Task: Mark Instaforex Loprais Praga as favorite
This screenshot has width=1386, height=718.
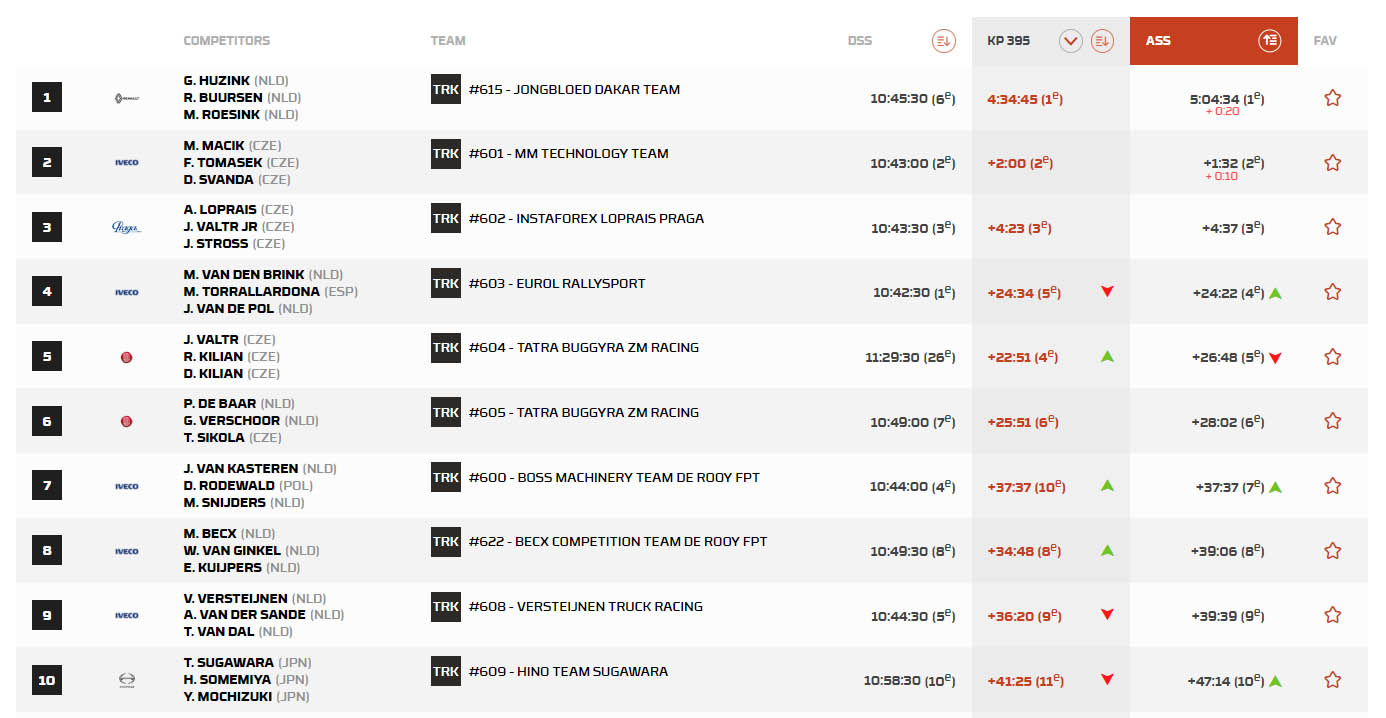Action: (1332, 227)
